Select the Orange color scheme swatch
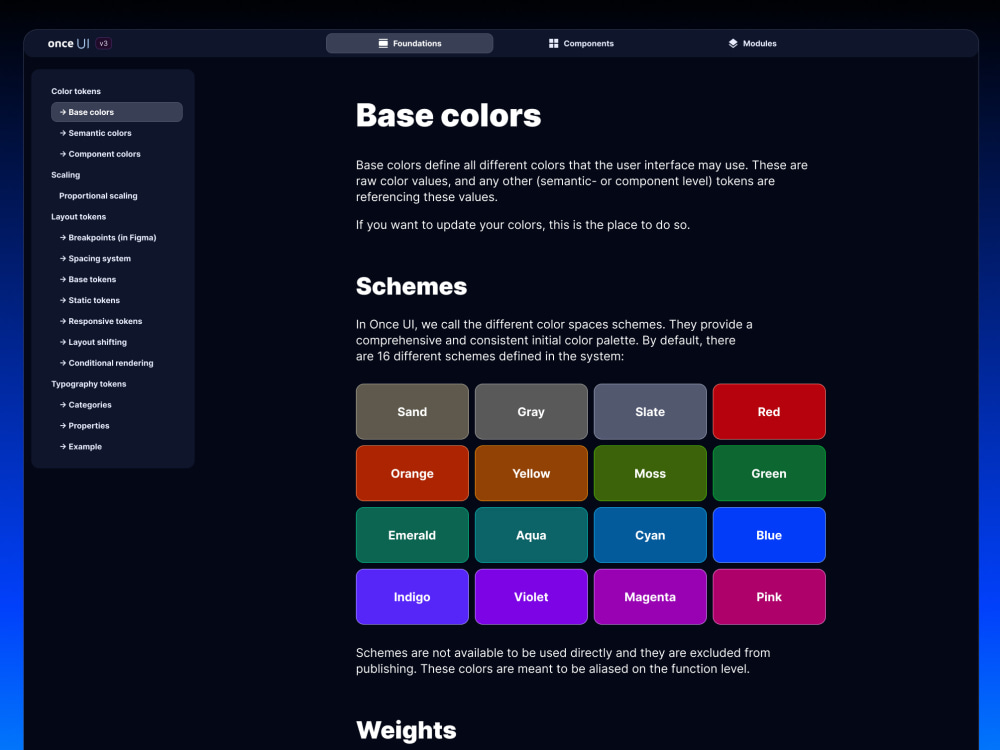This screenshot has height=750, width=1000. (x=412, y=473)
